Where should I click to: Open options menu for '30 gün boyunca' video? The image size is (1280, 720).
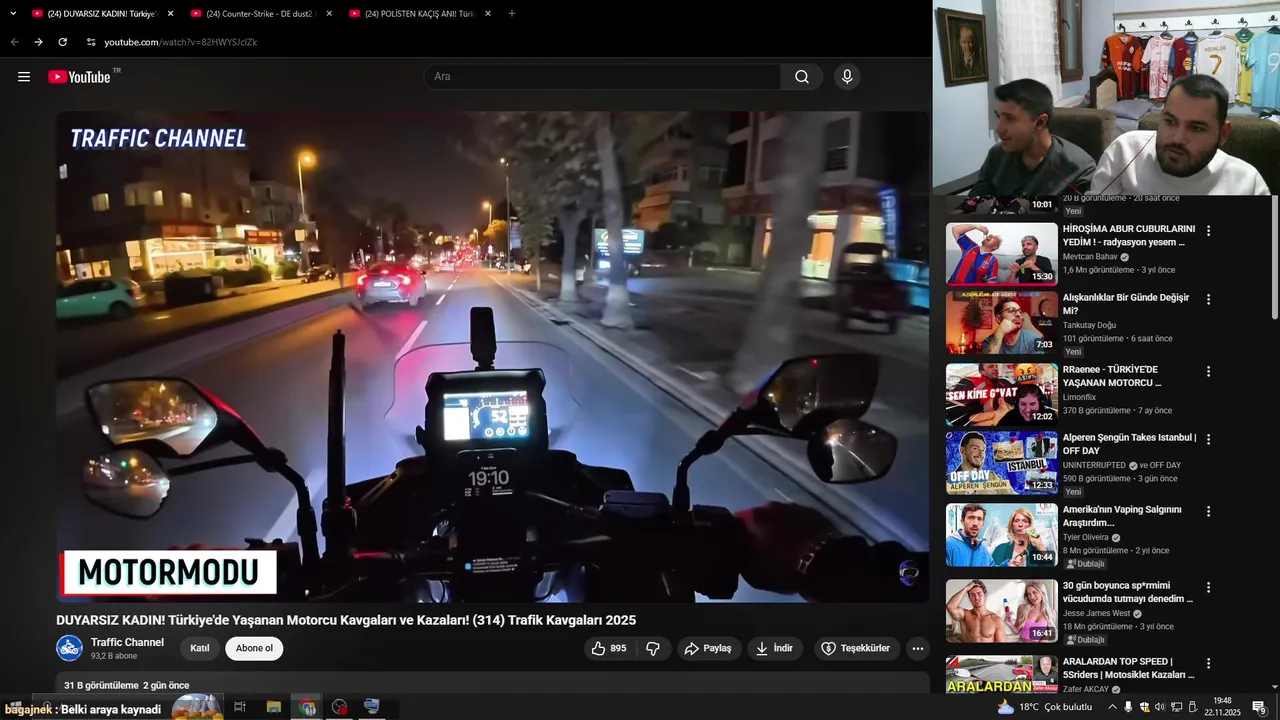pyautogui.click(x=1208, y=587)
